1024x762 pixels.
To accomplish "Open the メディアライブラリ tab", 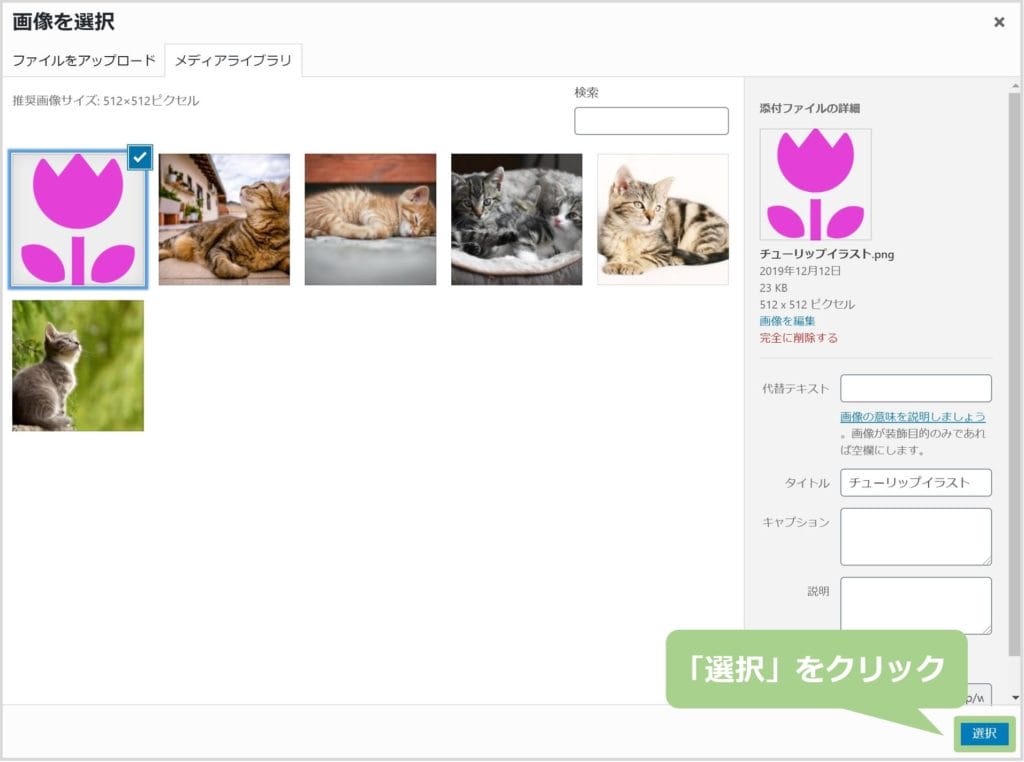I will tap(233, 61).
